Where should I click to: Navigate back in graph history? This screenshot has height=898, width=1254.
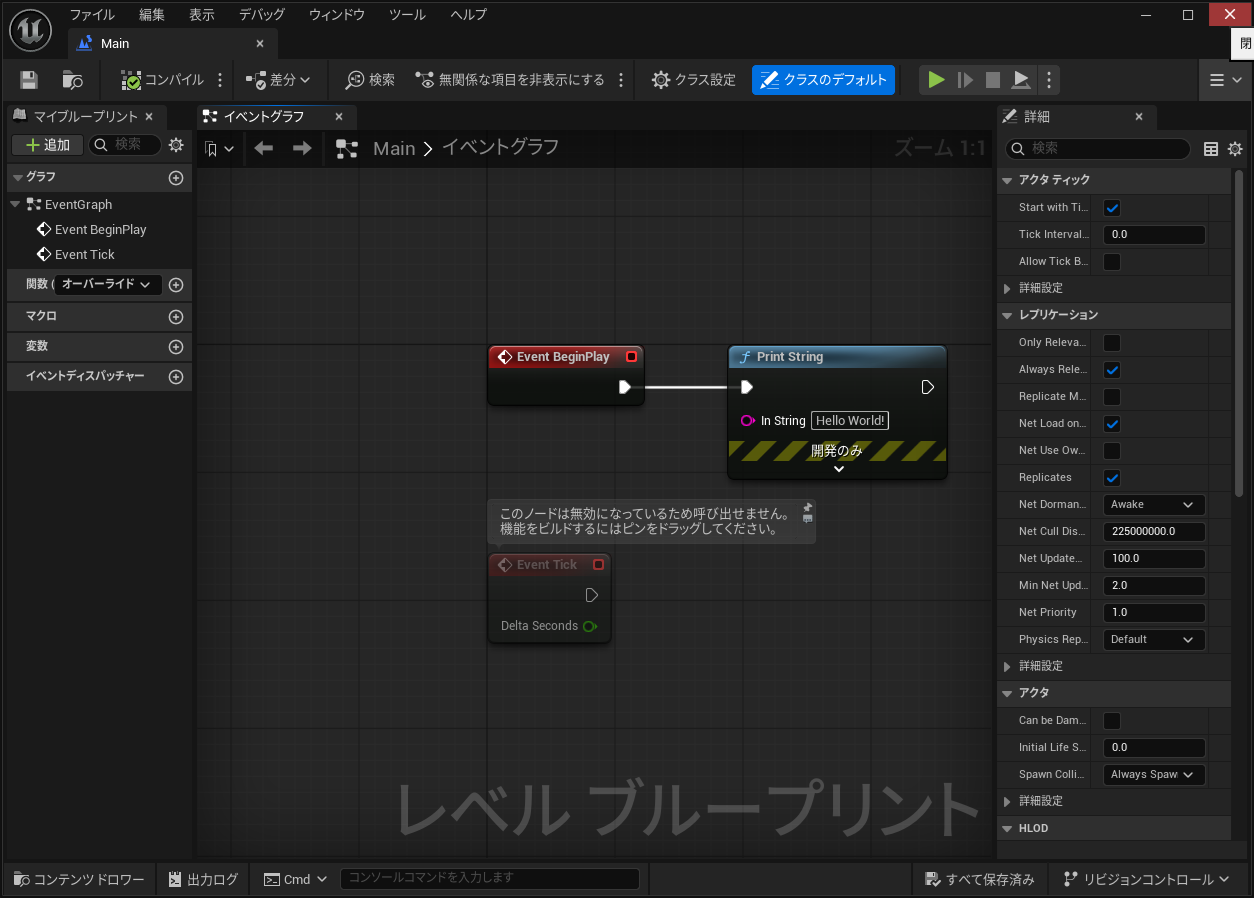tap(264, 148)
